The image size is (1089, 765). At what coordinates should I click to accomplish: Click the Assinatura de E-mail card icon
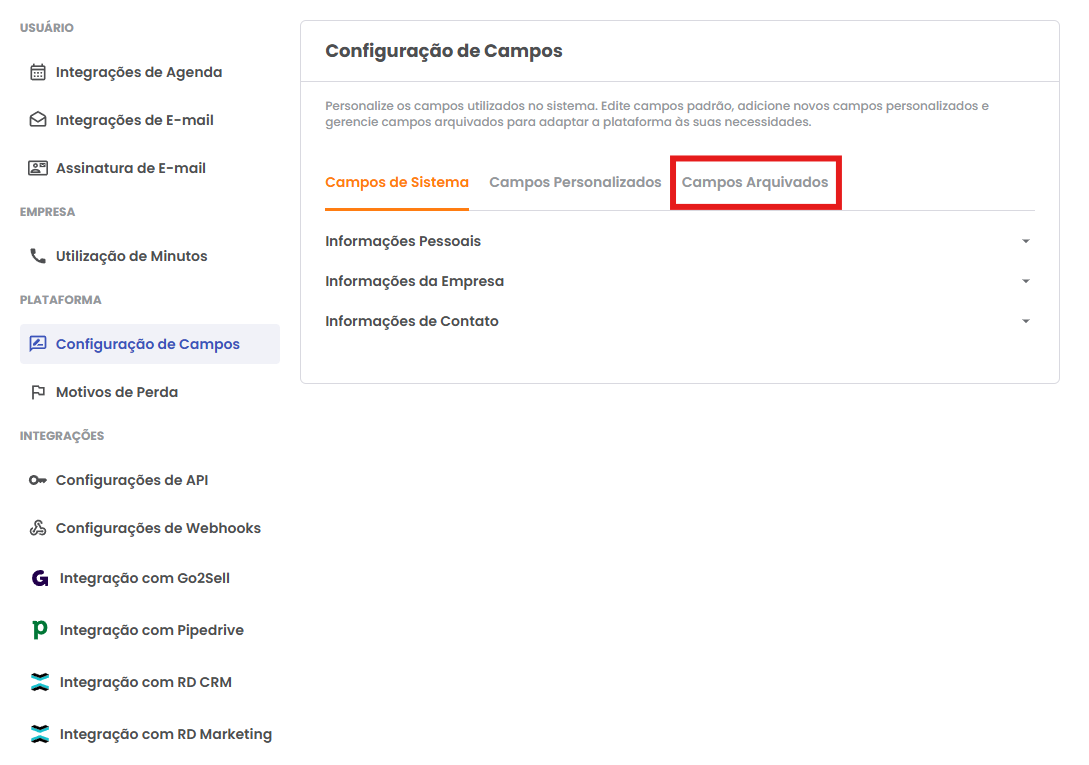pyautogui.click(x=38, y=168)
